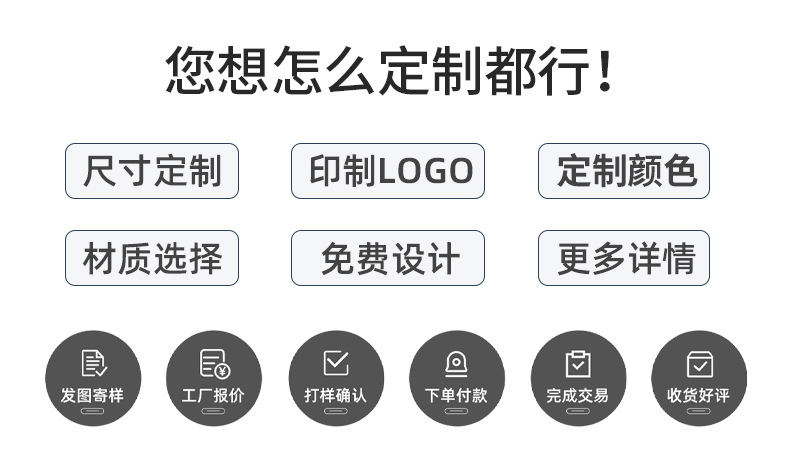Image resolution: width=790 pixels, height=452 pixels.
Task: Click the 完成交易 clipboard icon
Action: 578,363
